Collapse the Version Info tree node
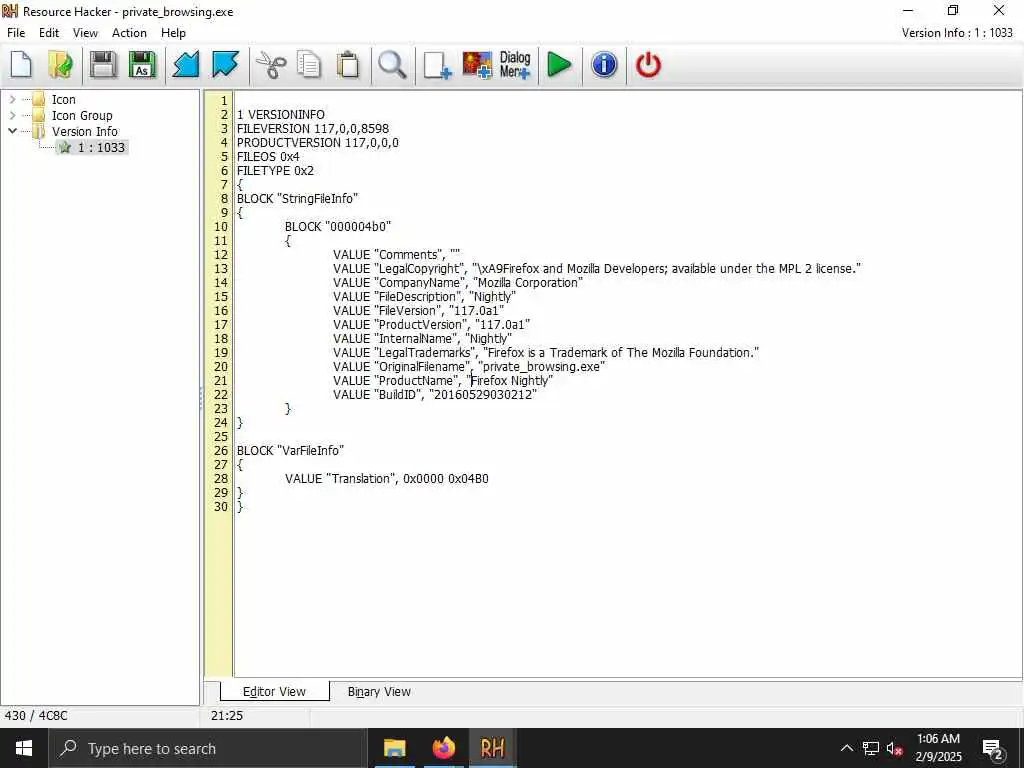 pos(12,131)
